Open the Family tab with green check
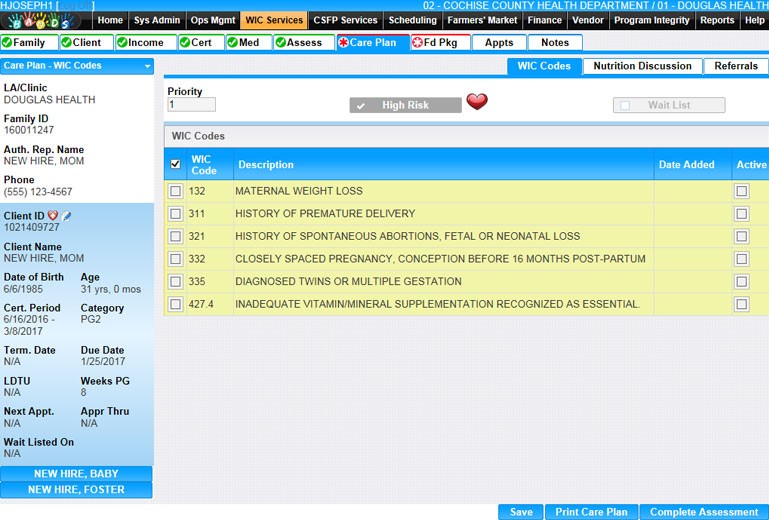Image resolution: width=769 pixels, height=520 pixels. pos(28,43)
